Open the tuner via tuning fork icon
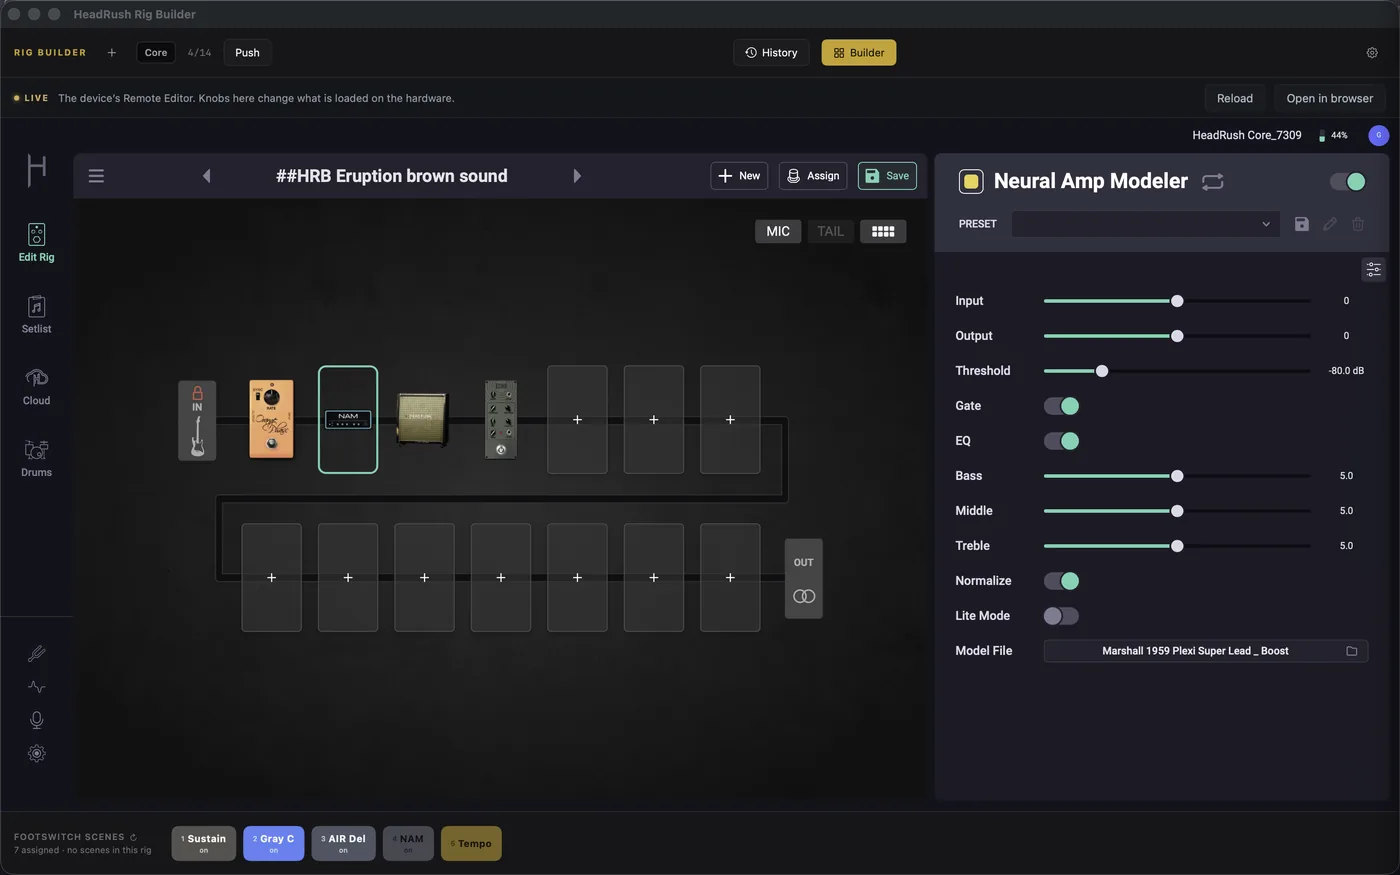The width and height of the screenshot is (1400, 875). click(36, 654)
